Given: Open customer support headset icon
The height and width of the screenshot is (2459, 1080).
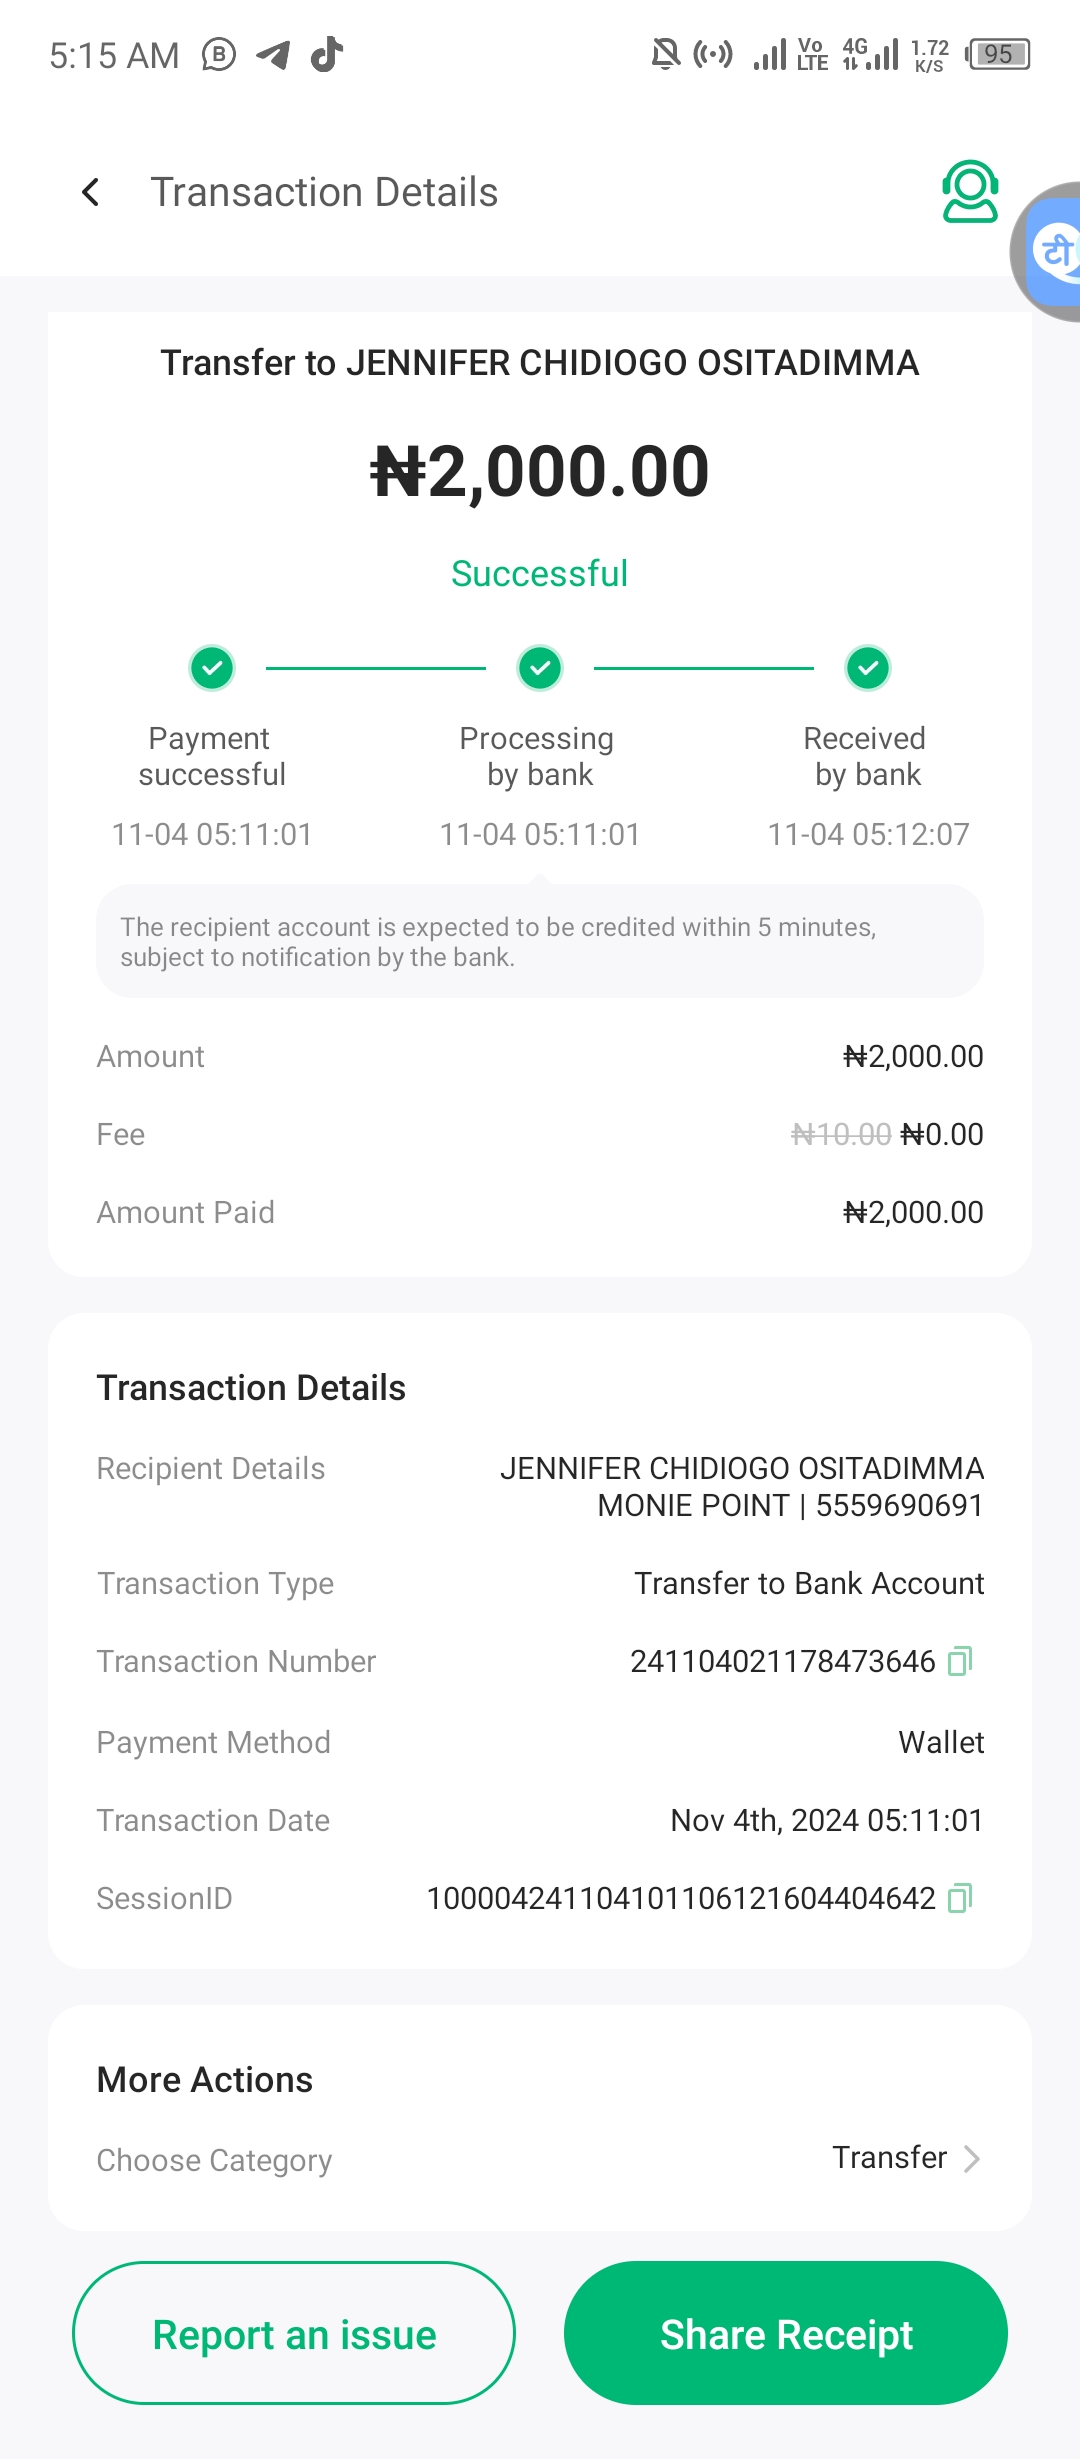Looking at the screenshot, I should tap(969, 191).
